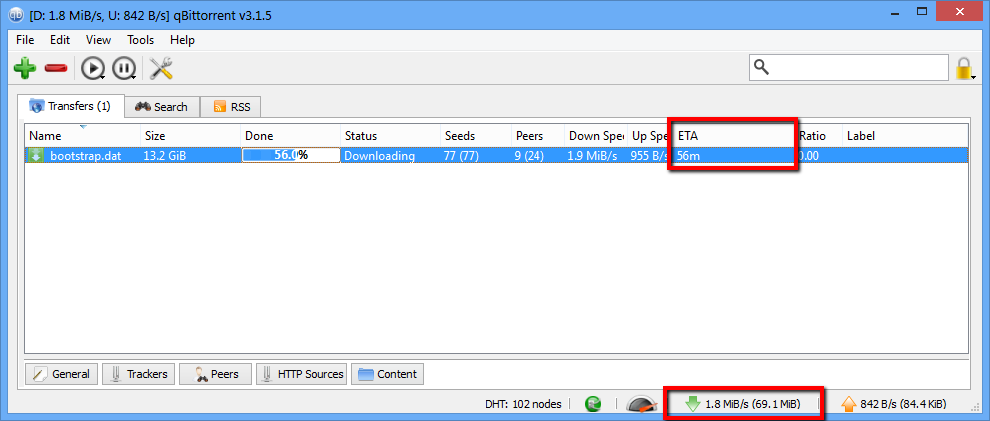
Task: Click the bootstrap.dat download arrow icon
Action: pyautogui.click(x=36, y=156)
